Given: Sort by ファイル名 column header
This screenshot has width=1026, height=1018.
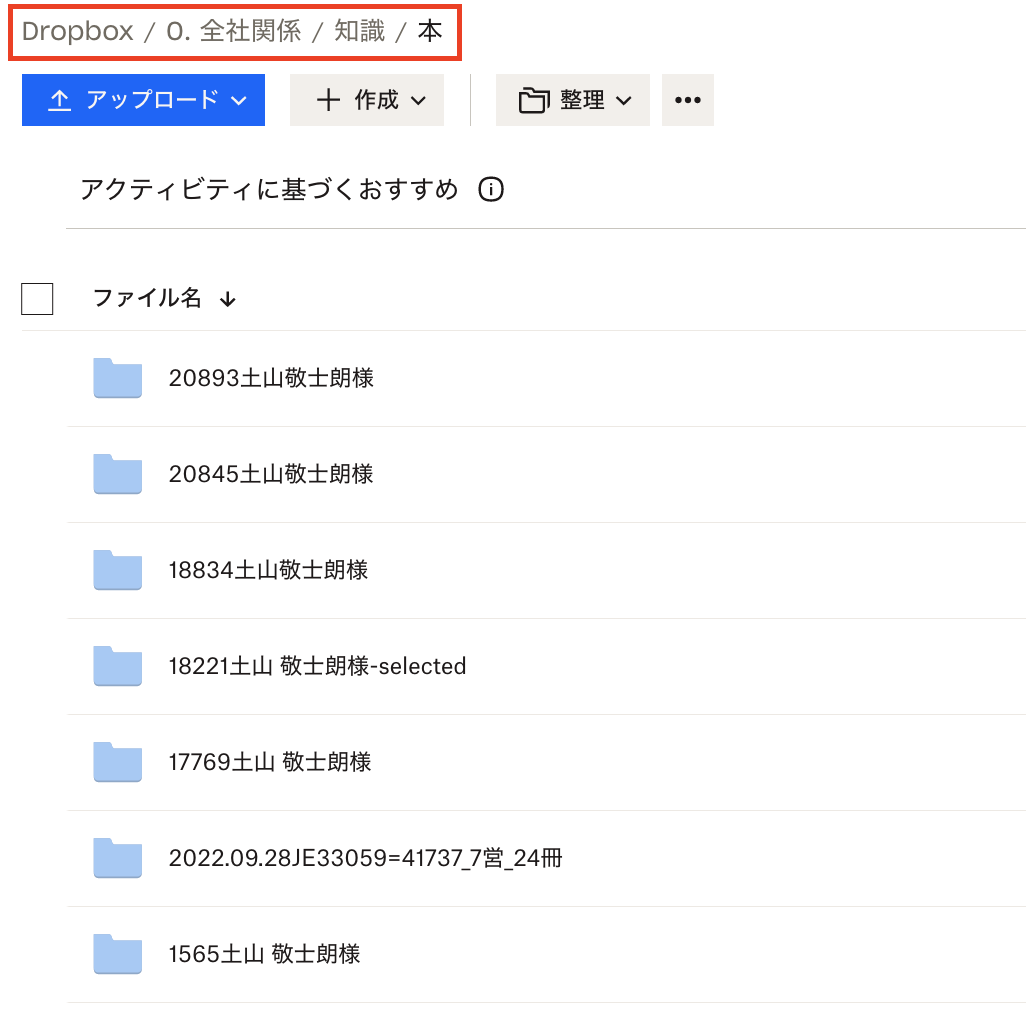Looking at the screenshot, I should coord(147,298).
